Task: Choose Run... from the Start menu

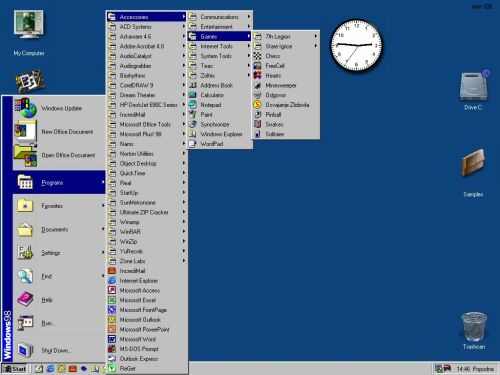Action: (59, 323)
